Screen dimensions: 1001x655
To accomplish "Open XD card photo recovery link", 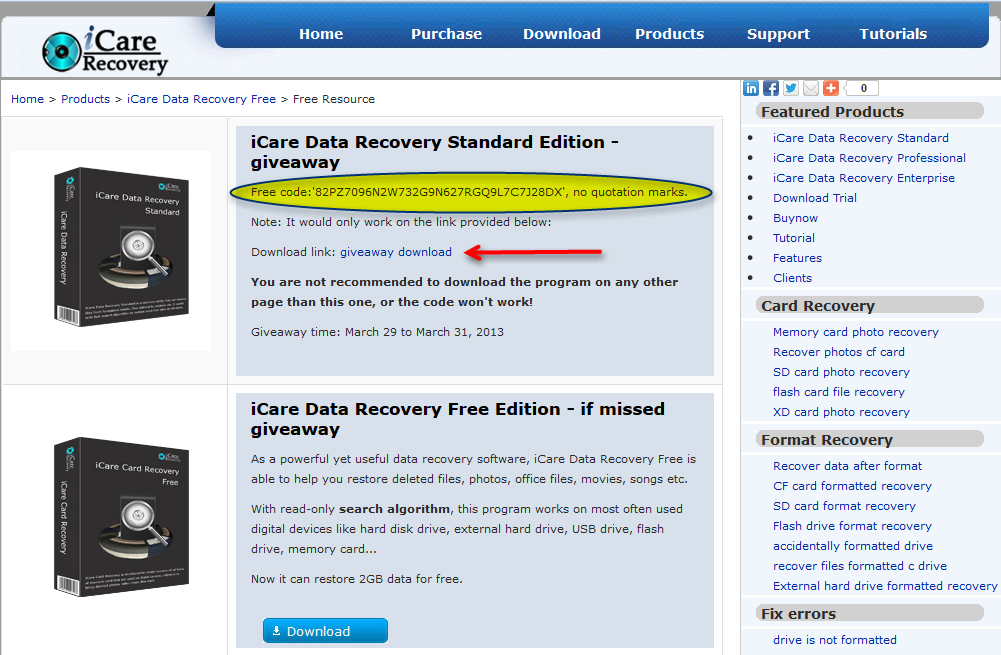I will tap(841, 412).
